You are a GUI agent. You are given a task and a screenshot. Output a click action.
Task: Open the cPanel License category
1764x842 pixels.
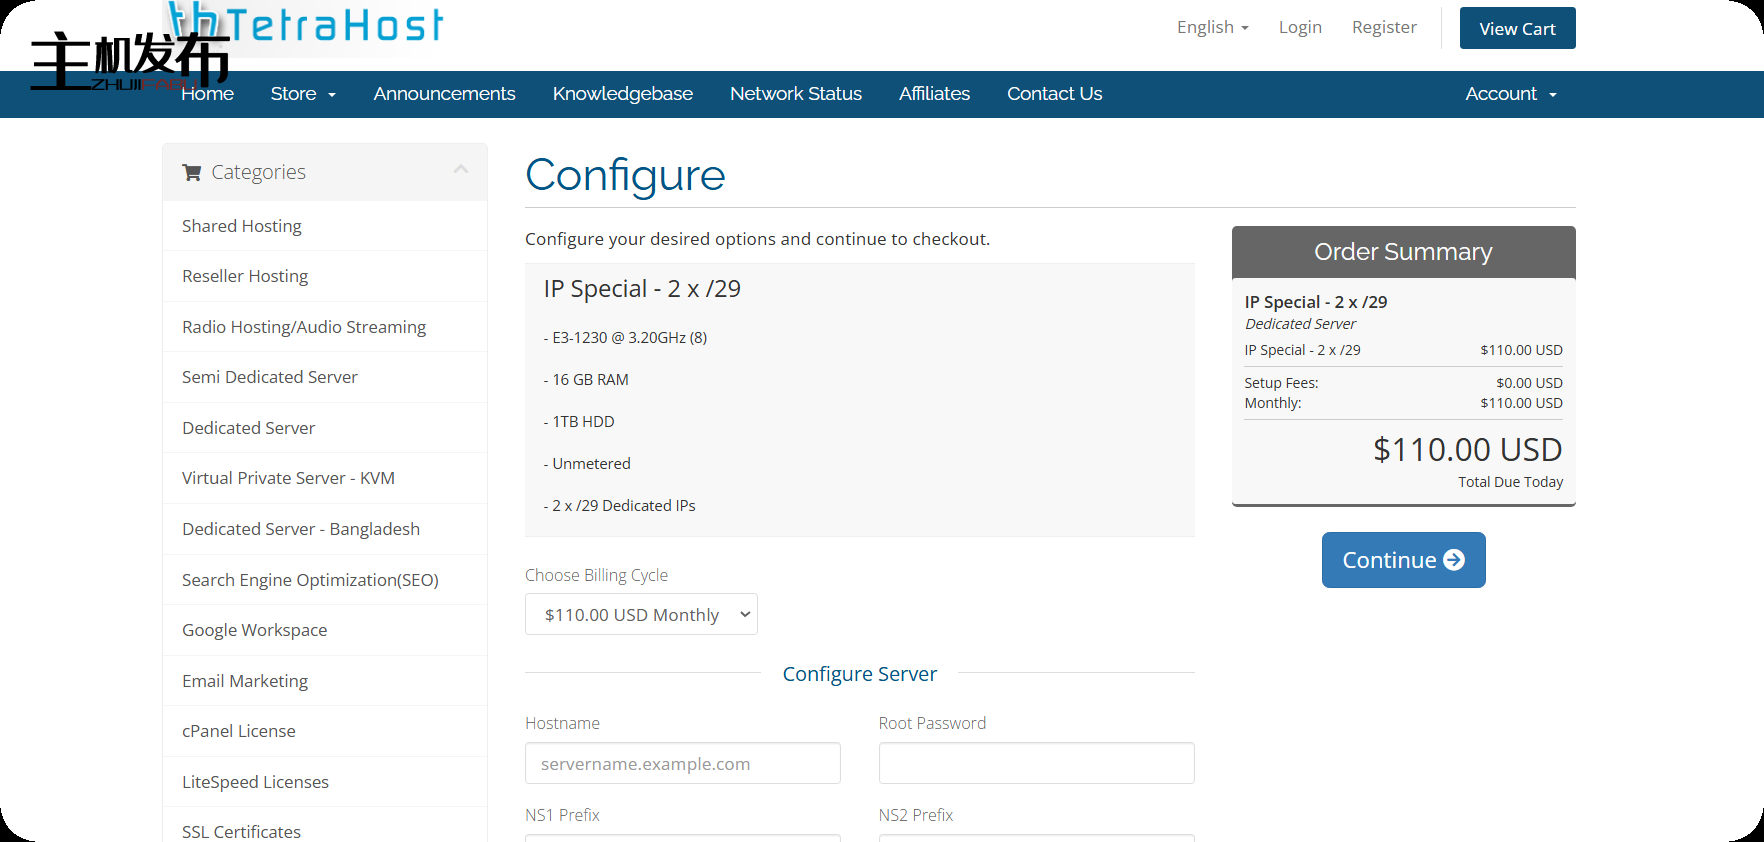[239, 731]
